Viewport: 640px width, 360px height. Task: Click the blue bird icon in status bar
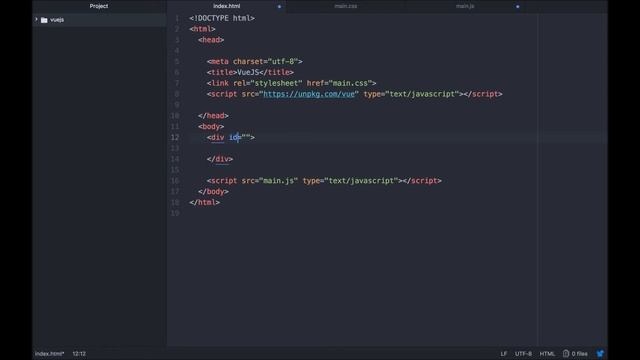click(x=600, y=353)
